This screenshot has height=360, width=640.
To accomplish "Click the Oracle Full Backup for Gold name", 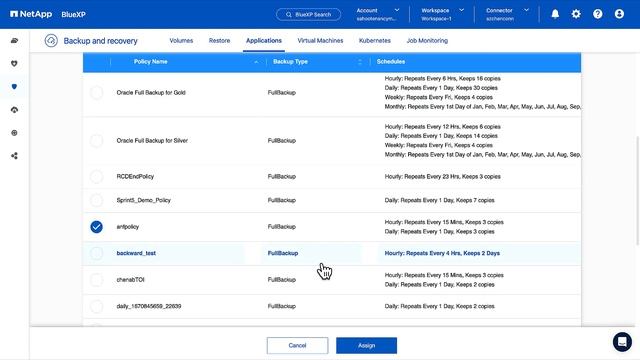I will coord(151,93).
